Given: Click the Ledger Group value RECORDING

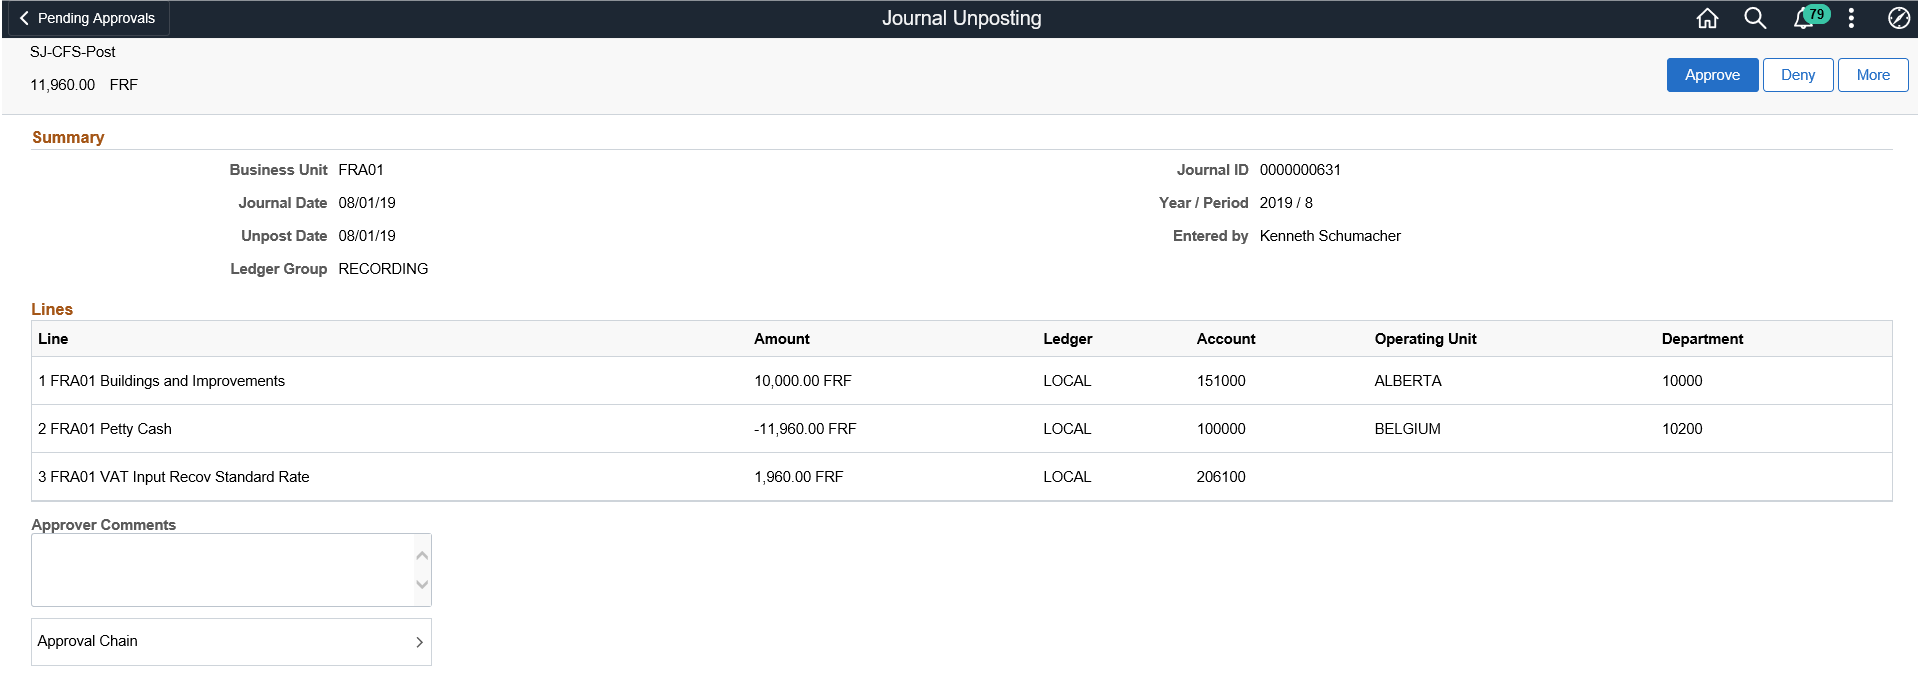Looking at the screenshot, I should (383, 269).
